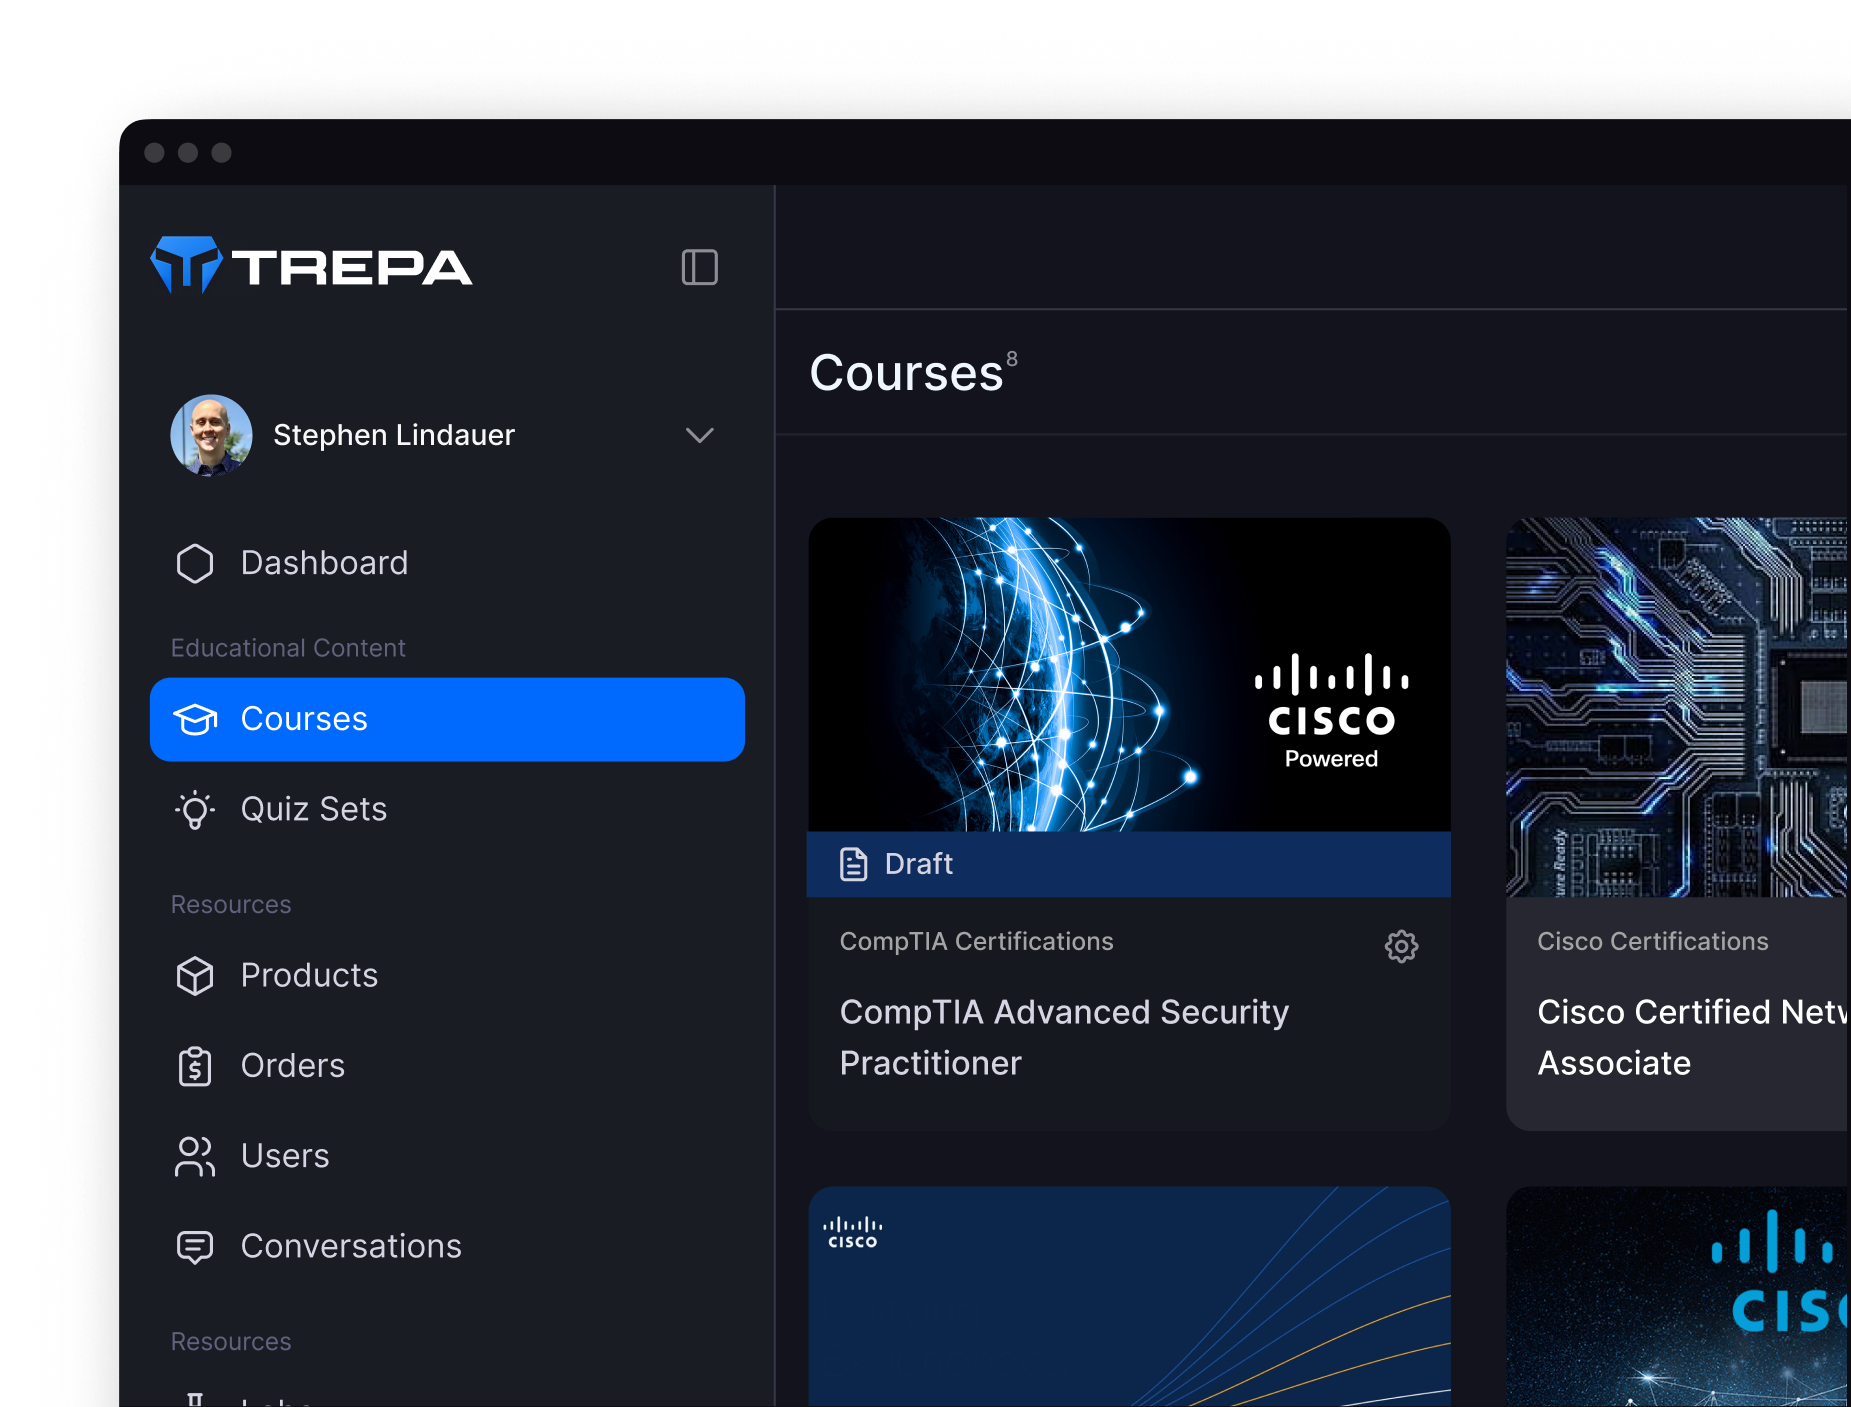Click the Stephen Lindauer name
This screenshot has height=1407, width=1851.
(394, 435)
